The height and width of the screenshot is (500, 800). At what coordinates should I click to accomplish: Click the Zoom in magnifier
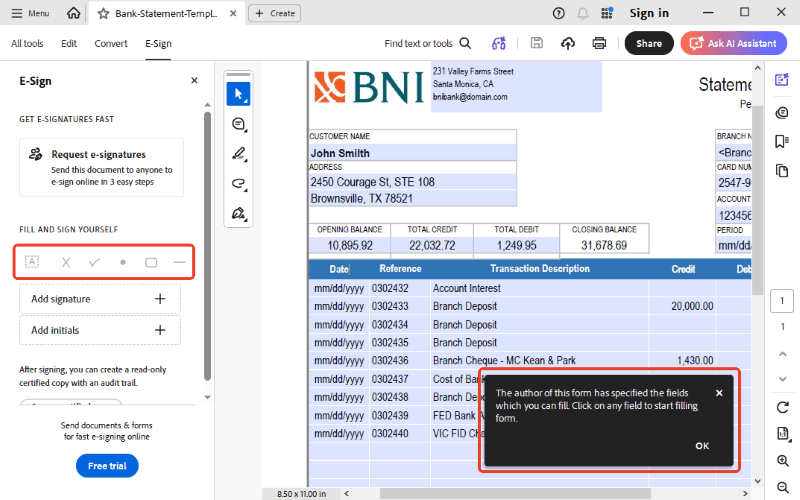click(x=782, y=461)
